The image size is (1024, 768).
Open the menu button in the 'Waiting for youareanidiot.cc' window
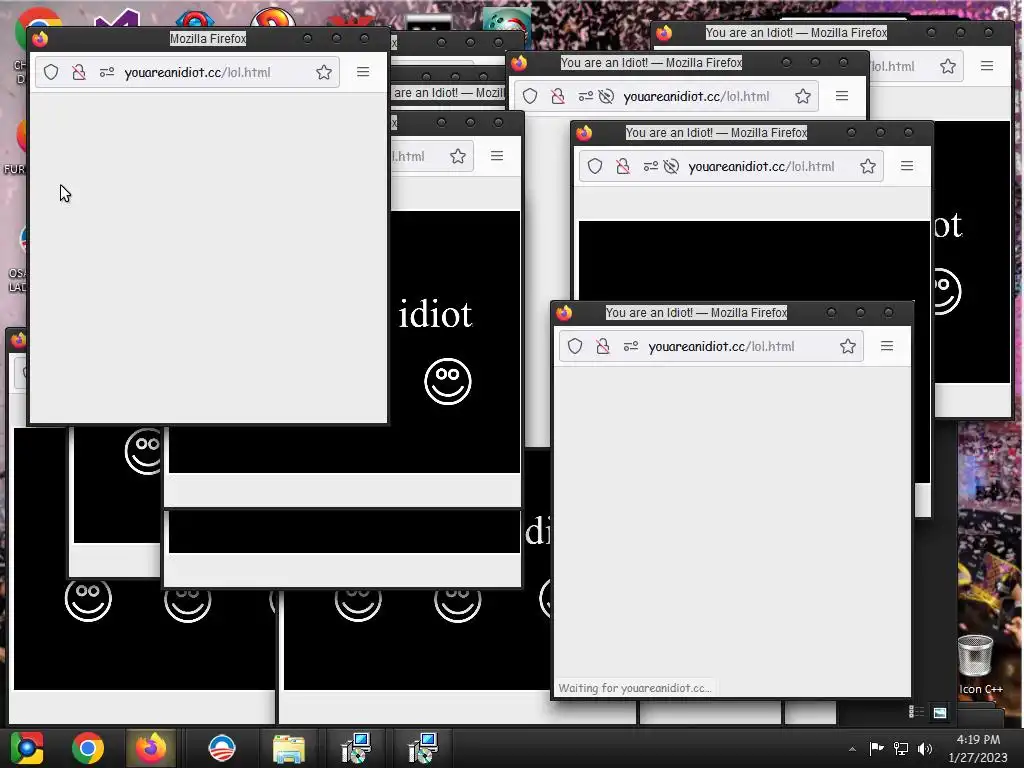click(887, 346)
